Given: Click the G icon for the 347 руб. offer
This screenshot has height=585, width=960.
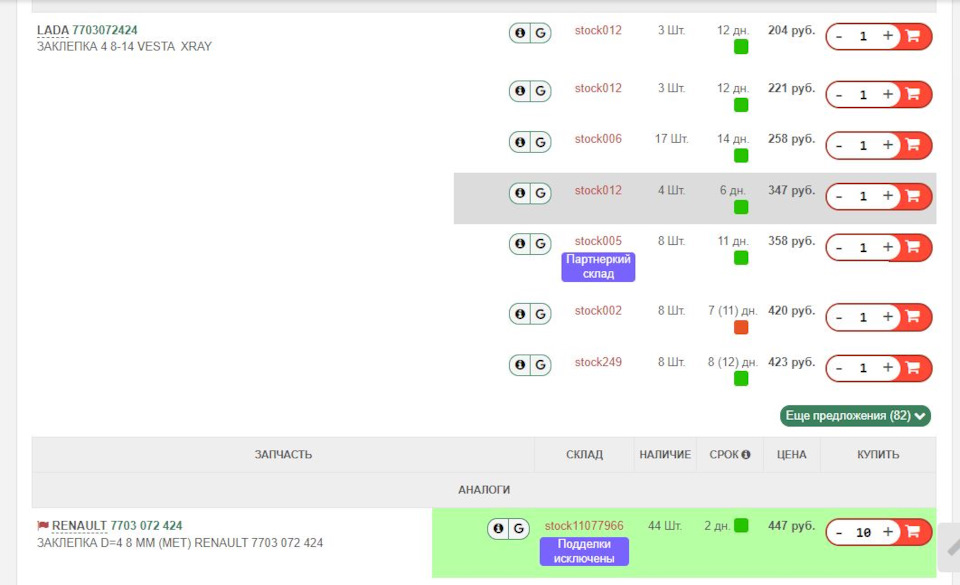Looking at the screenshot, I should click(541, 193).
